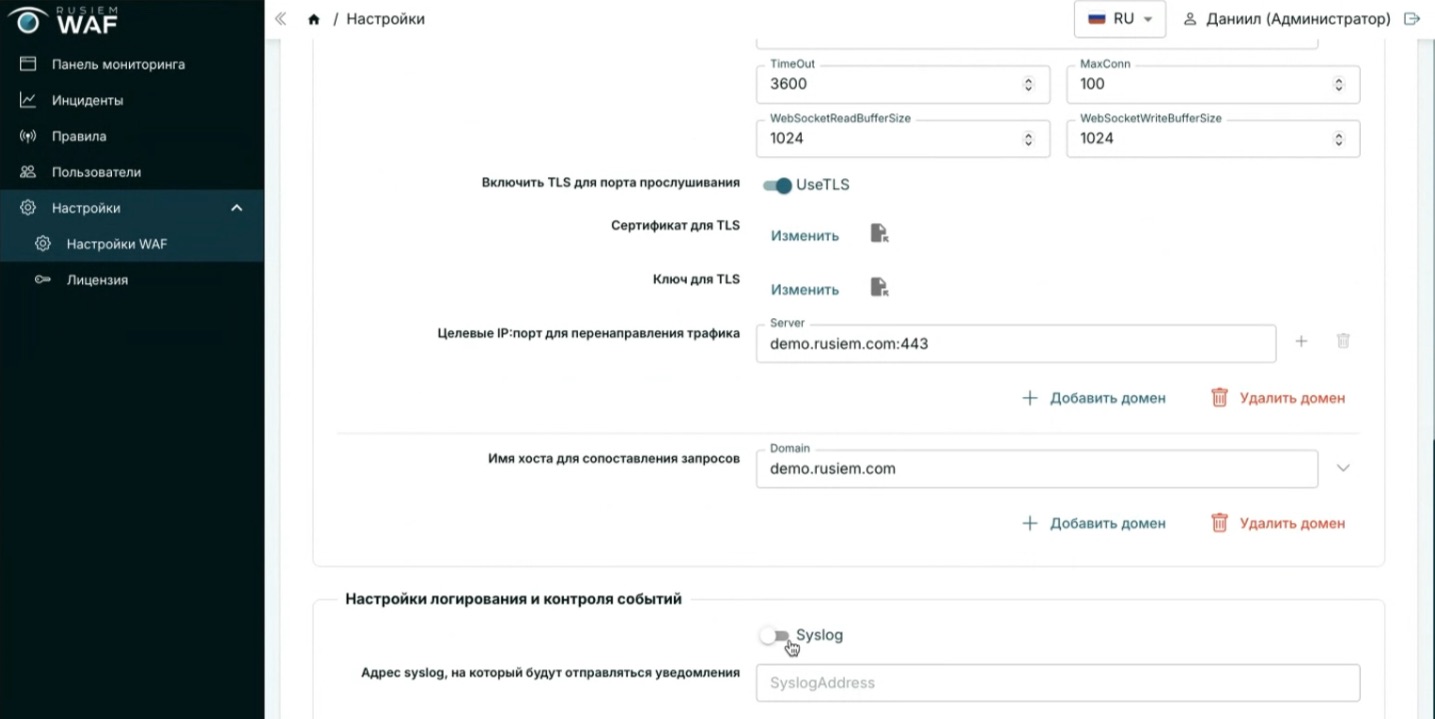The height and width of the screenshot is (719, 1435).
Task: Open Инциденты in the sidebar
Action: click(87, 100)
